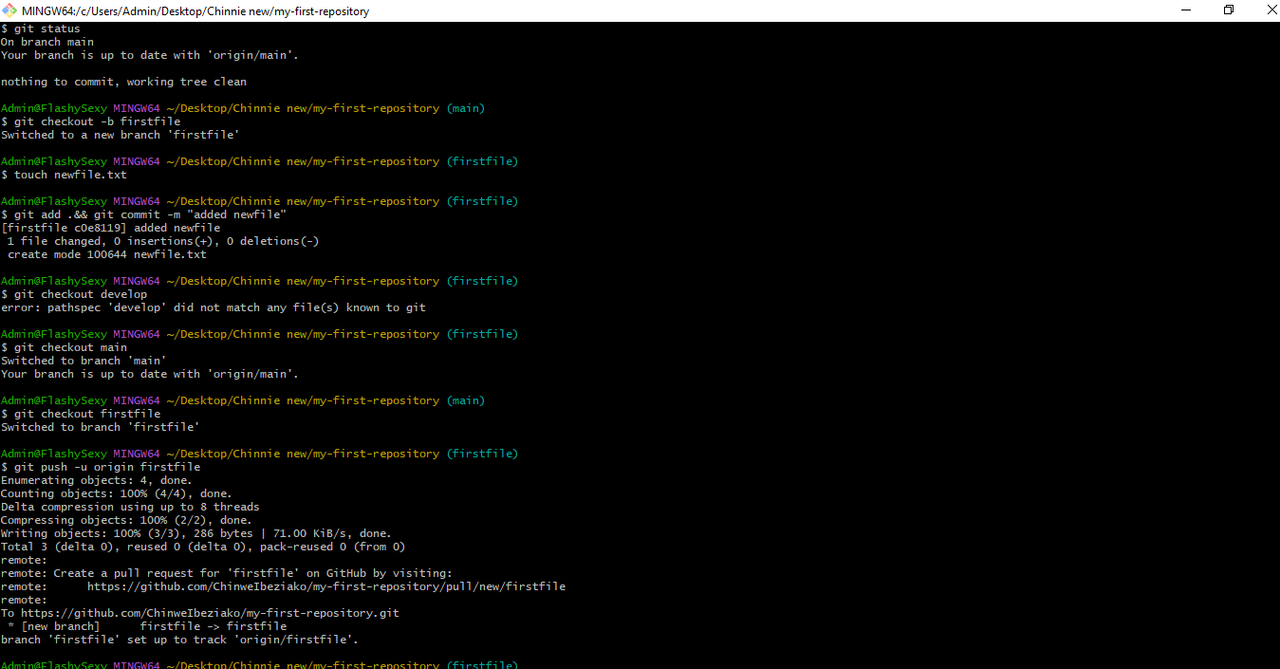The image size is (1280, 669).
Task: Click the MINGW64 window title text
Action: [195, 11]
